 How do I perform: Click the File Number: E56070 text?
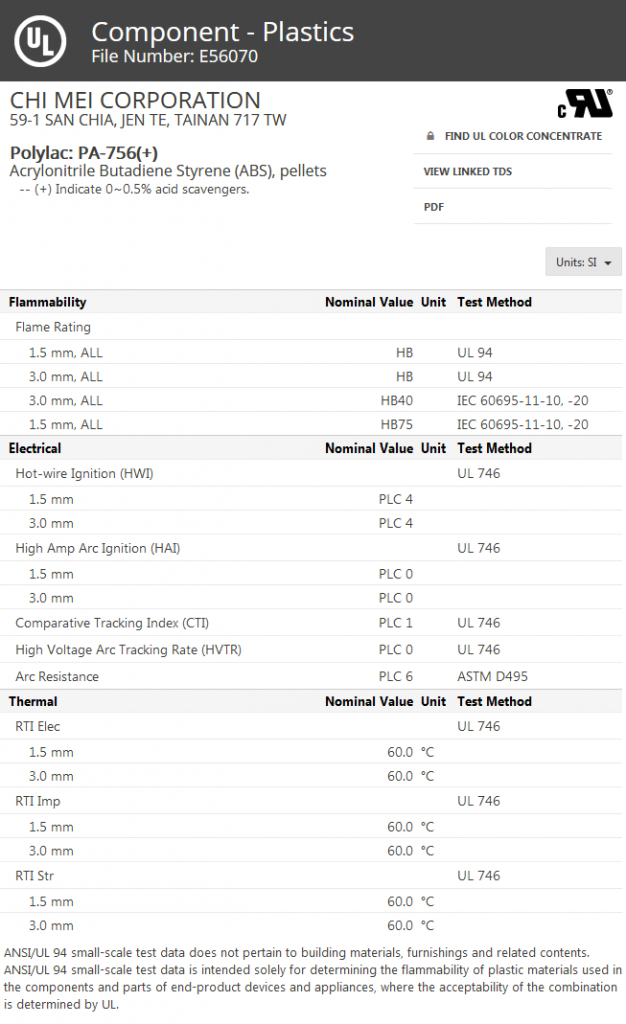(174, 57)
